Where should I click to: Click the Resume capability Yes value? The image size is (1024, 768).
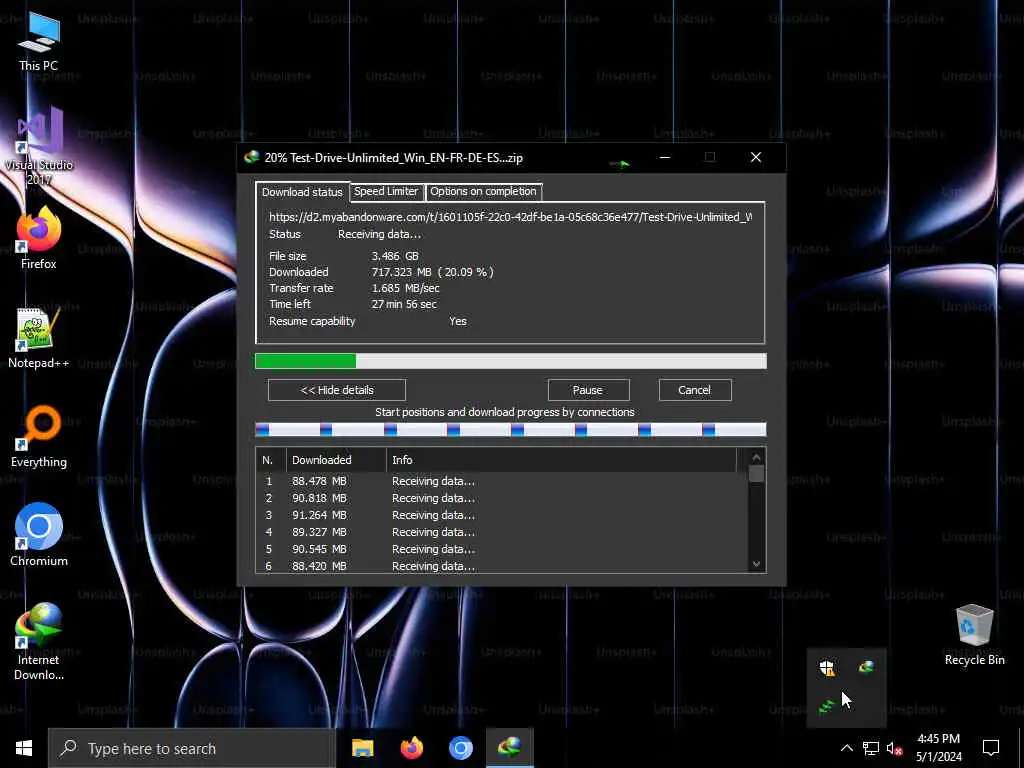click(458, 321)
